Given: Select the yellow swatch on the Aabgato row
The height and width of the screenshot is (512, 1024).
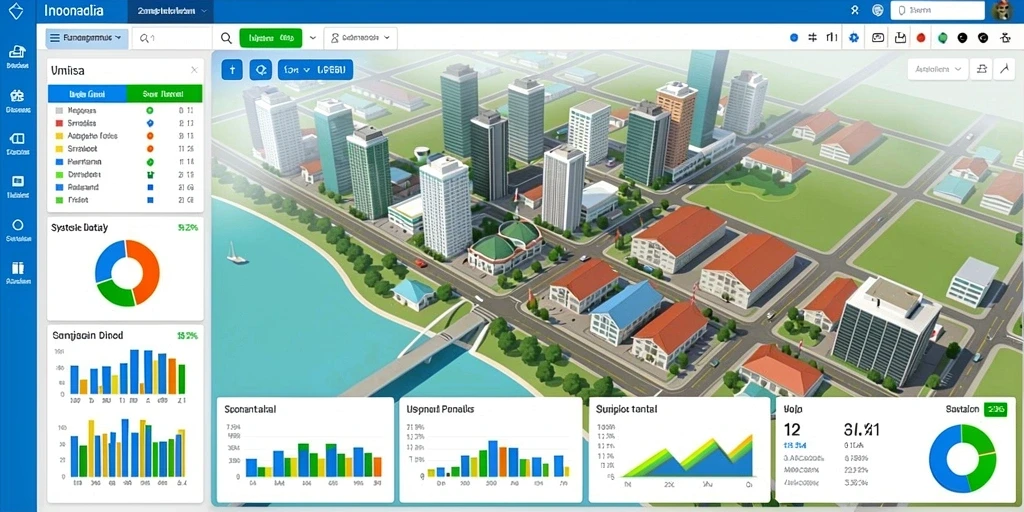Looking at the screenshot, I should point(59,136).
